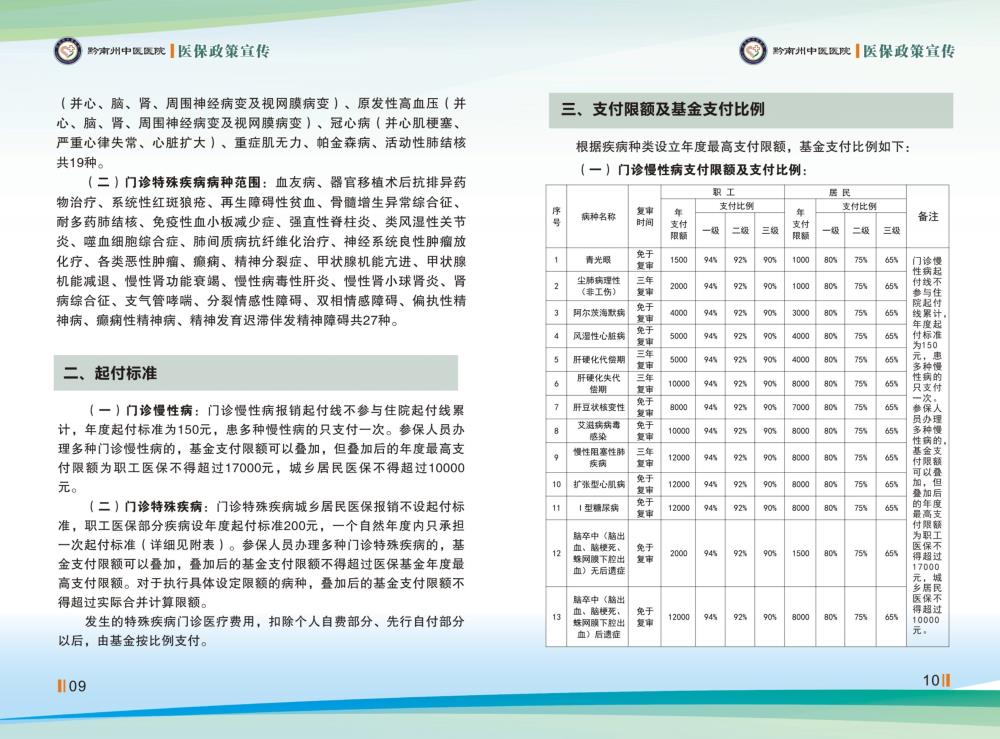Click page number 09 in the footer

73,685
